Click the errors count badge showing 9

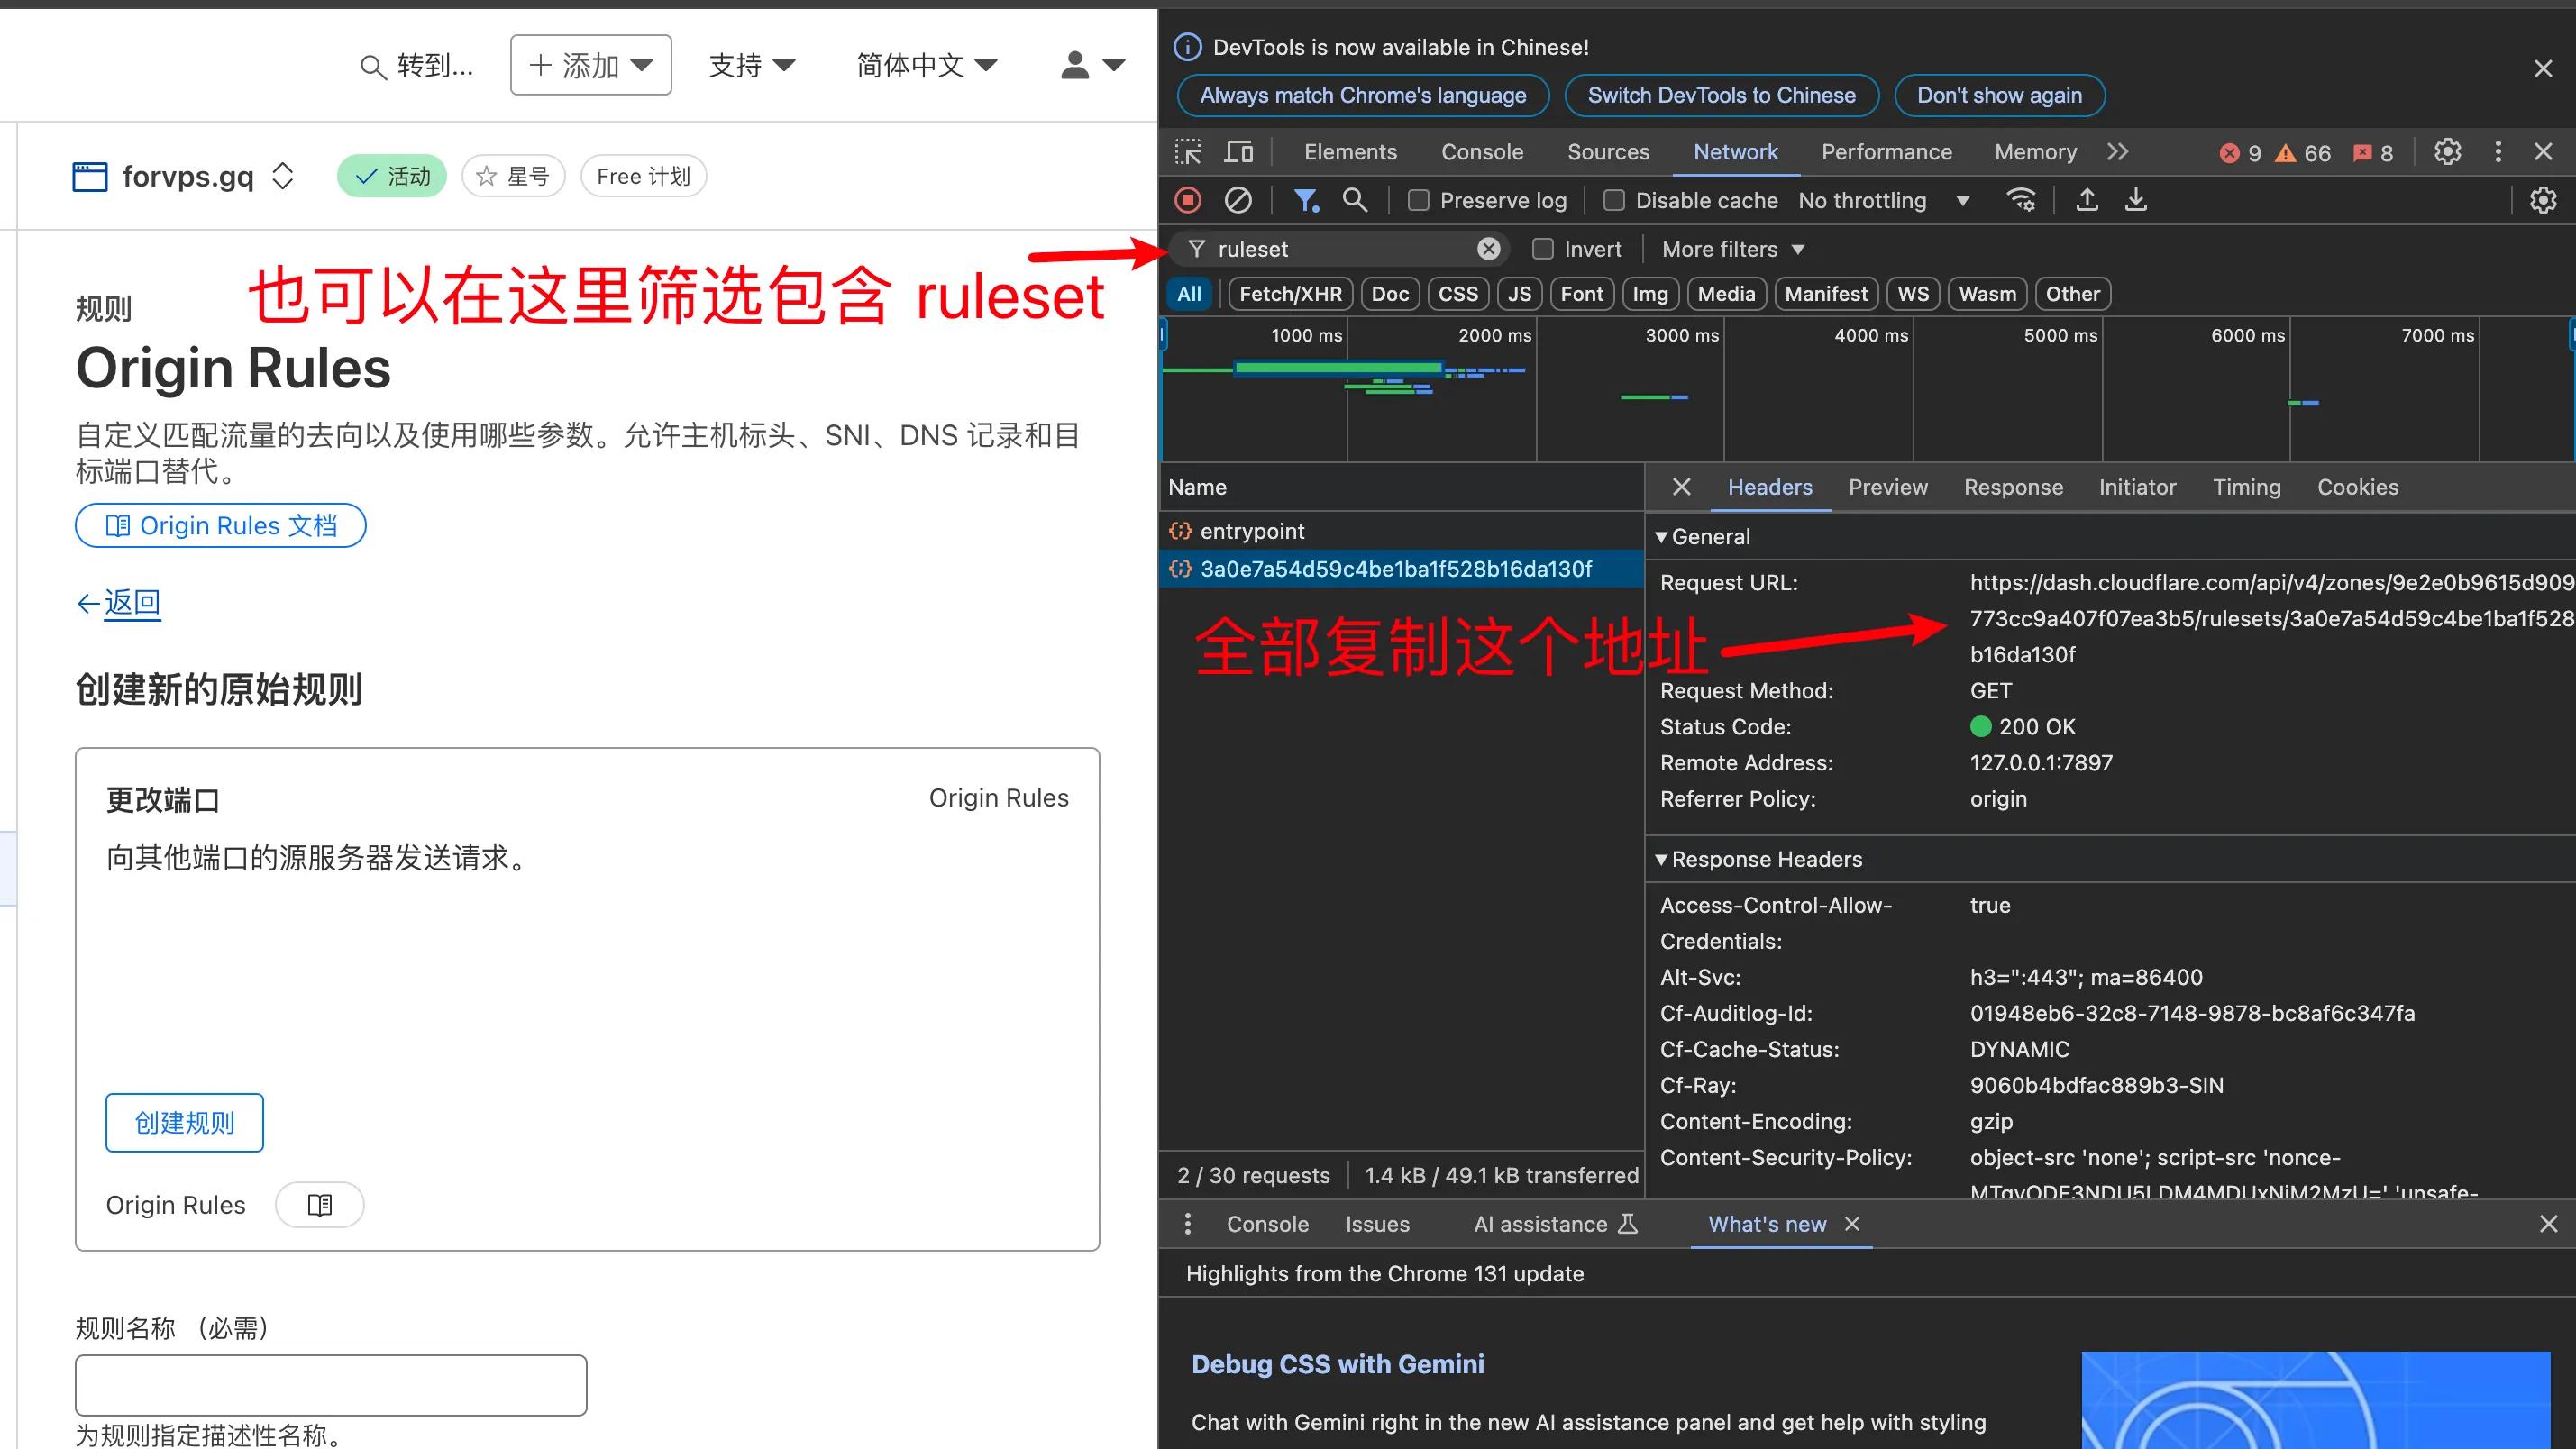2241,153
